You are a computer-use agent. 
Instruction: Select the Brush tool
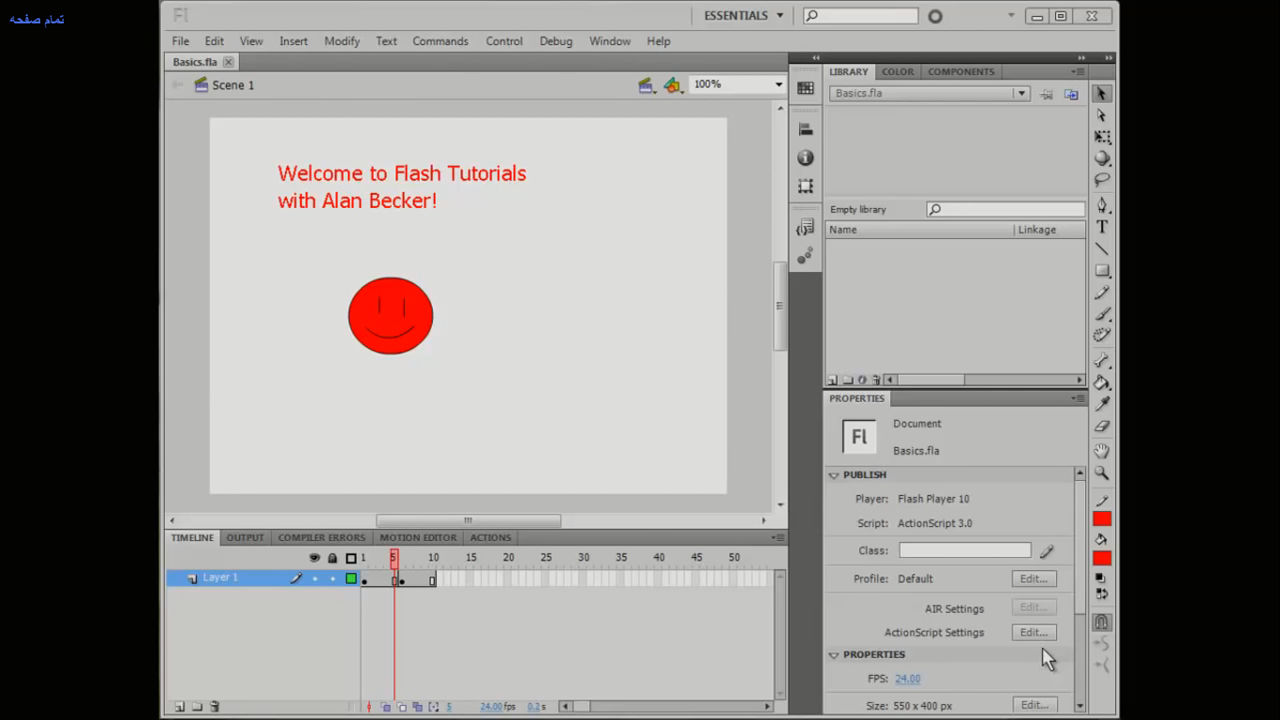(1101, 314)
